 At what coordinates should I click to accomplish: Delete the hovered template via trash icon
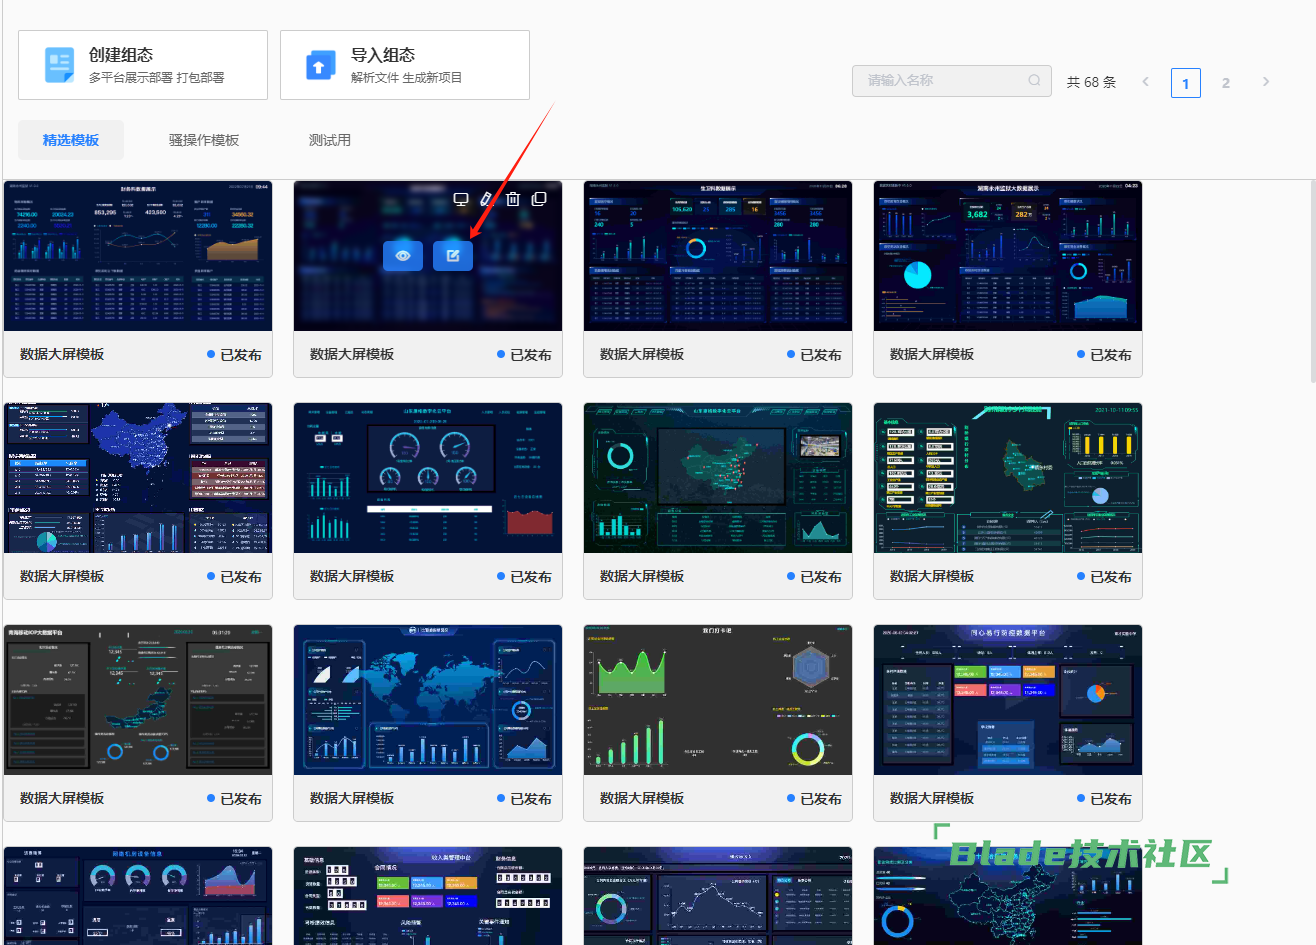pos(513,199)
